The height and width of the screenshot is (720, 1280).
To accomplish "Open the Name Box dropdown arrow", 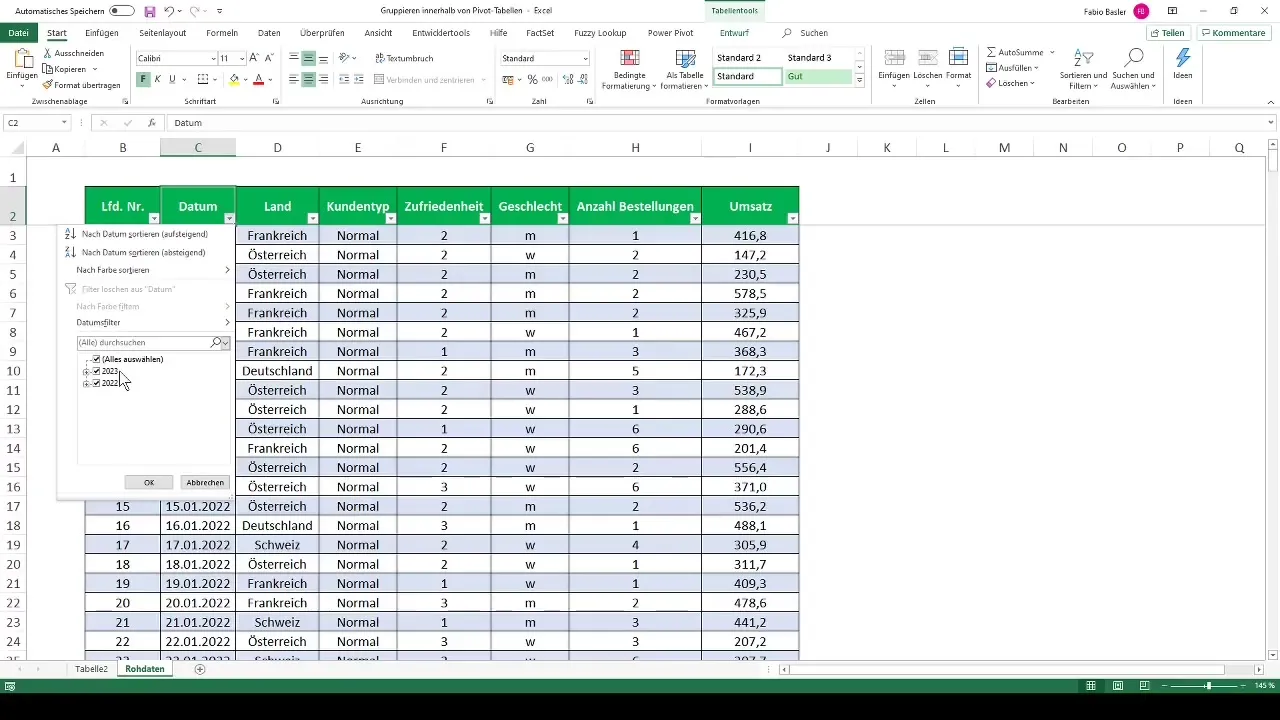I will point(64,123).
